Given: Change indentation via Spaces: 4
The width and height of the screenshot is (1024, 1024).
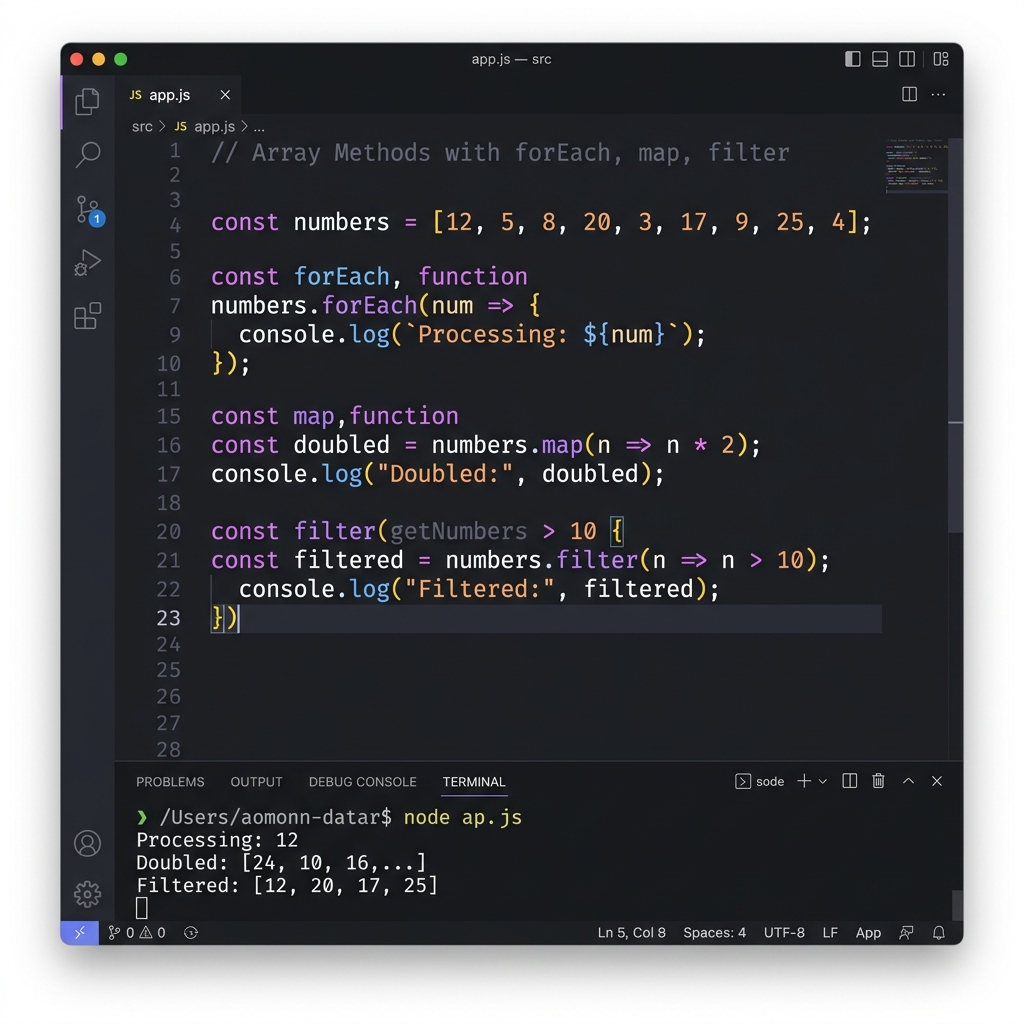Looking at the screenshot, I should 714,933.
